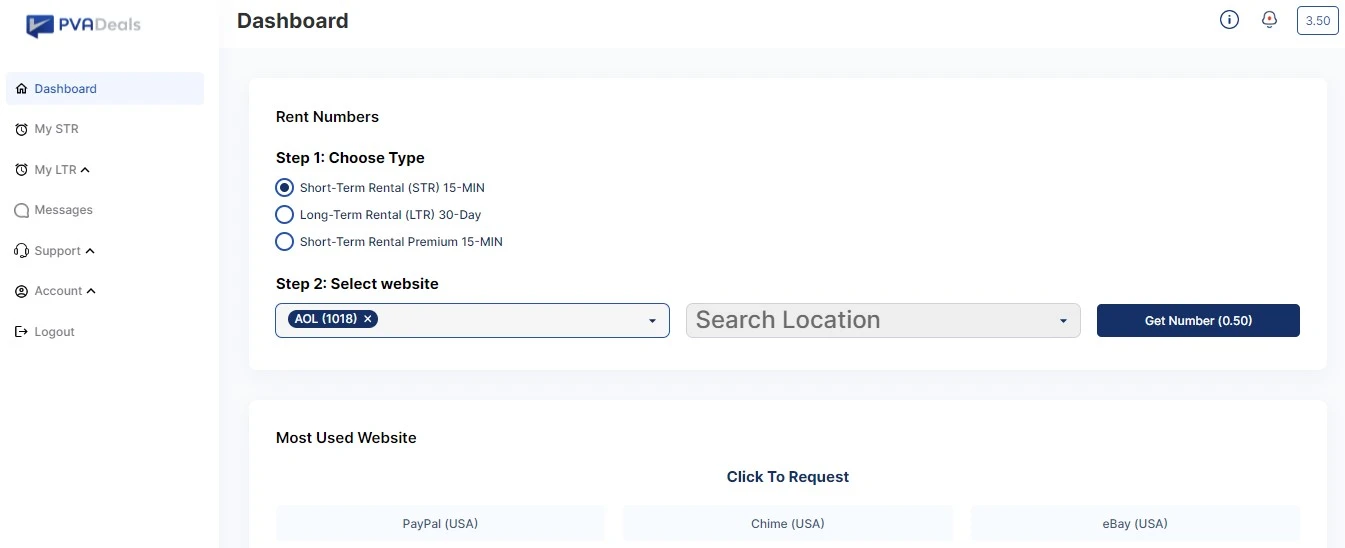Request PayPal (USA) number
Image resolution: width=1345 pixels, height=548 pixels.
(441, 523)
